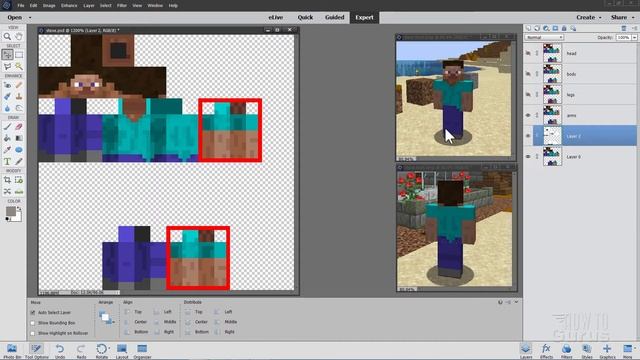The height and width of the screenshot is (360, 640).
Task: Click the Undo button
Action: coord(60,351)
